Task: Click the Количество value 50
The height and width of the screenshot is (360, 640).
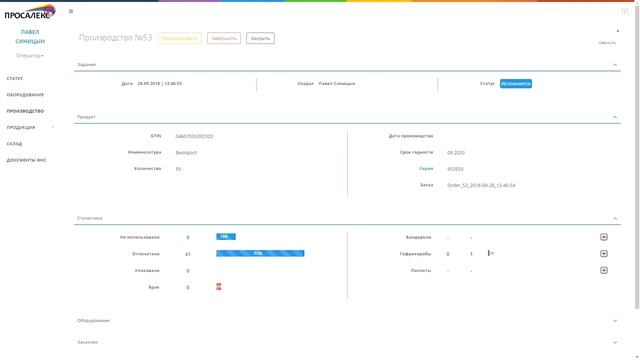Action: click(x=178, y=169)
